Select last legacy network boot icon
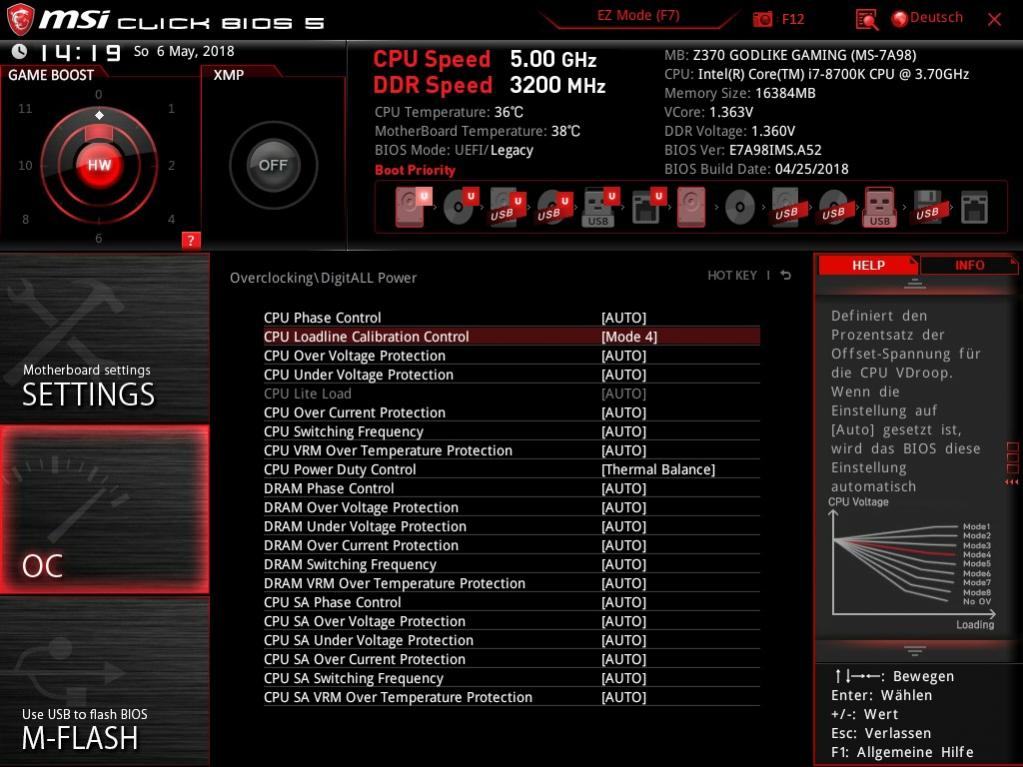The image size is (1023, 767). pyautogui.click(x=974, y=207)
